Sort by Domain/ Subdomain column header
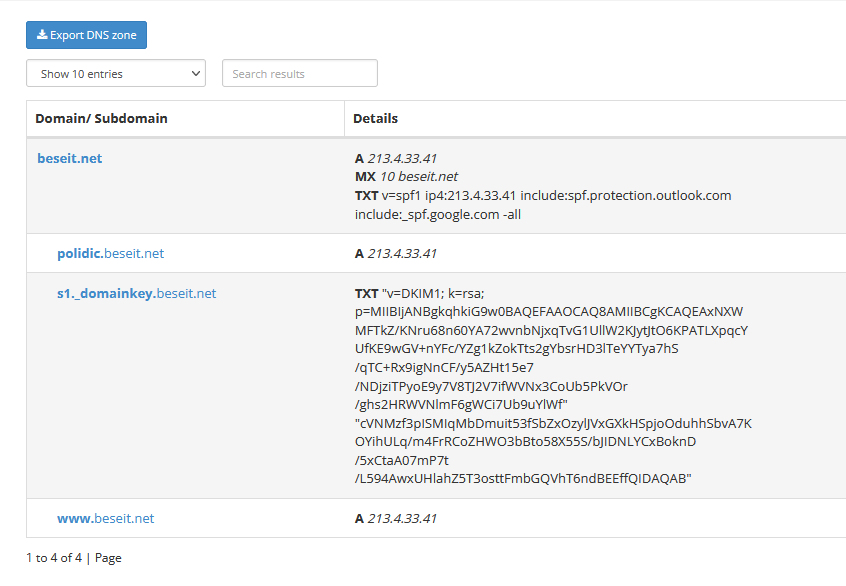Image resolution: width=846 pixels, height=586 pixels. click(101, 118)
